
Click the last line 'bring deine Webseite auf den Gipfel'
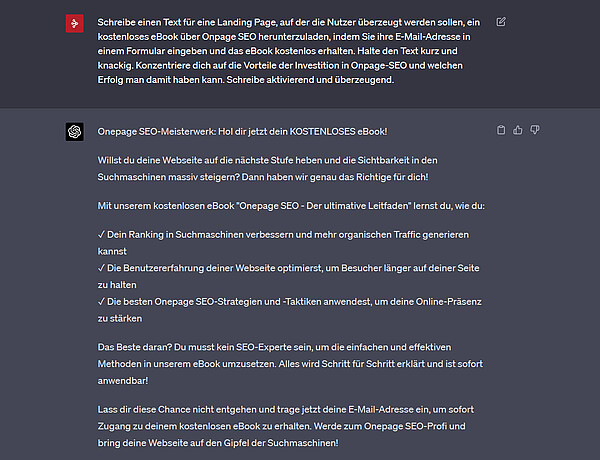[218, 443]
